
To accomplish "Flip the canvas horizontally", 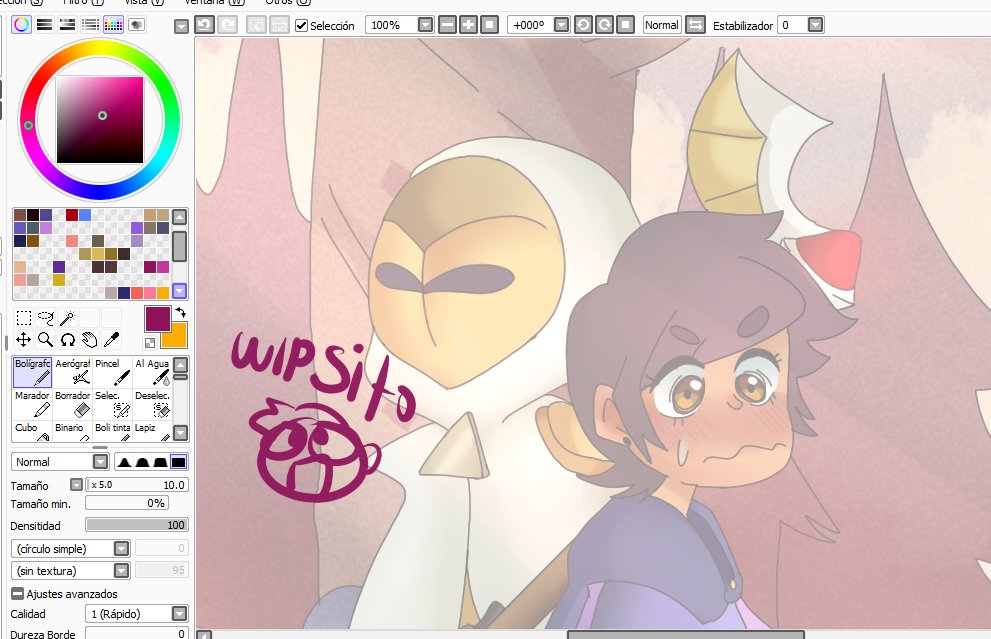I will click(x=695, y=25).
